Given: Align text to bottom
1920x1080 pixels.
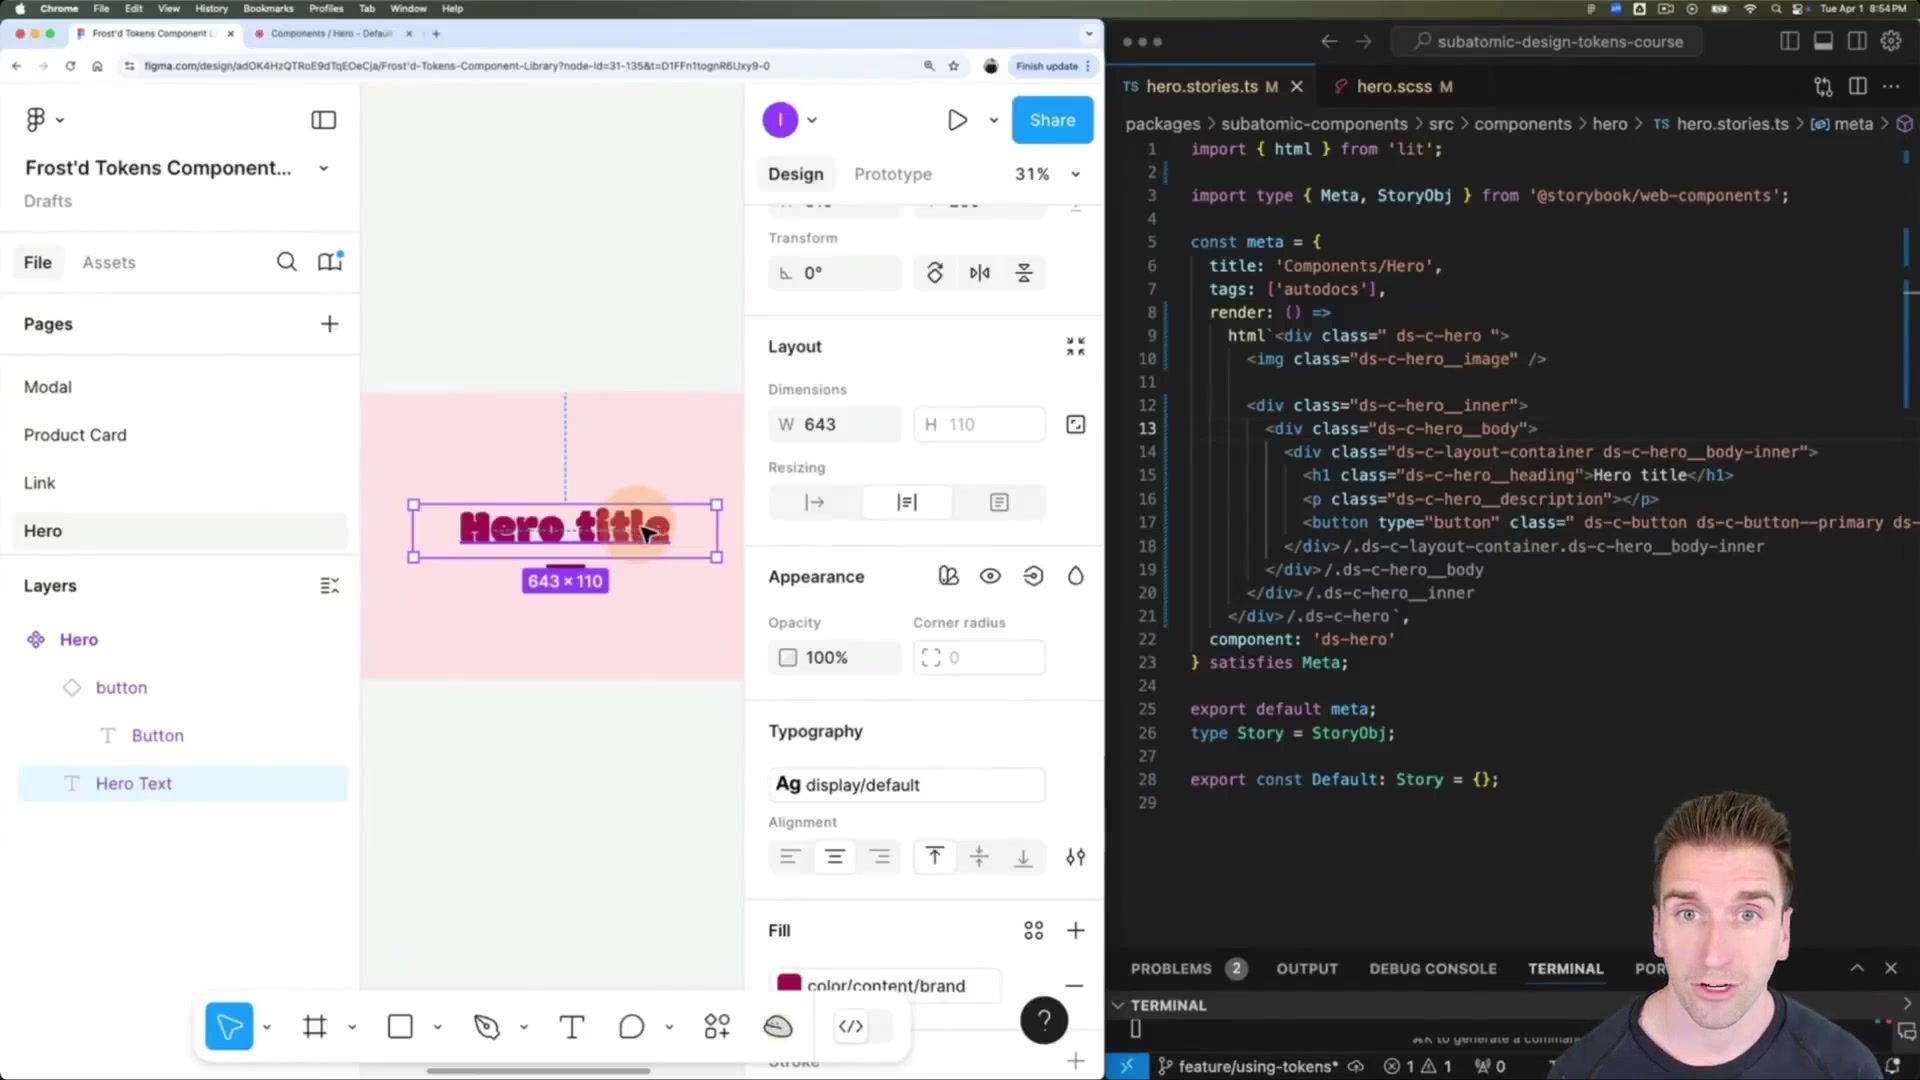Looking at the screenshot, I should click(x=1024, y=857).
